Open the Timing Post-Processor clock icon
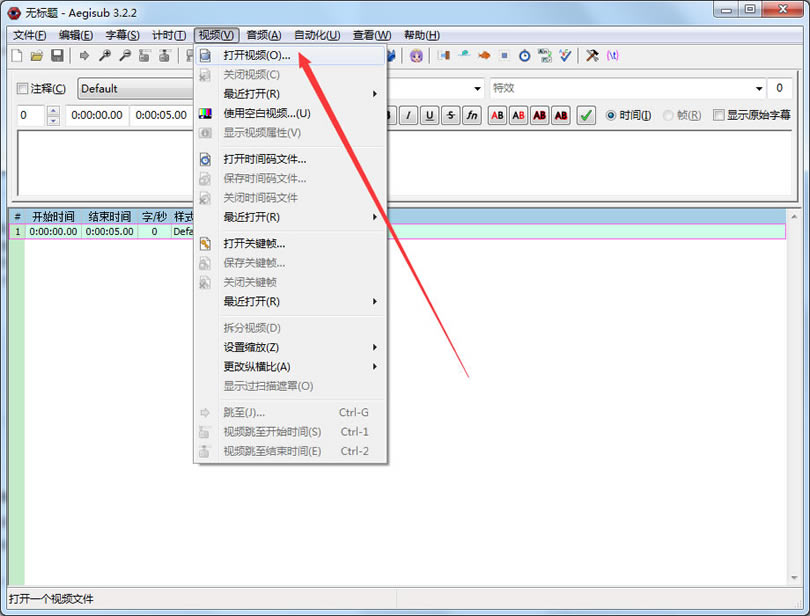This screenshot has width=810, height=616. point(524,56)
